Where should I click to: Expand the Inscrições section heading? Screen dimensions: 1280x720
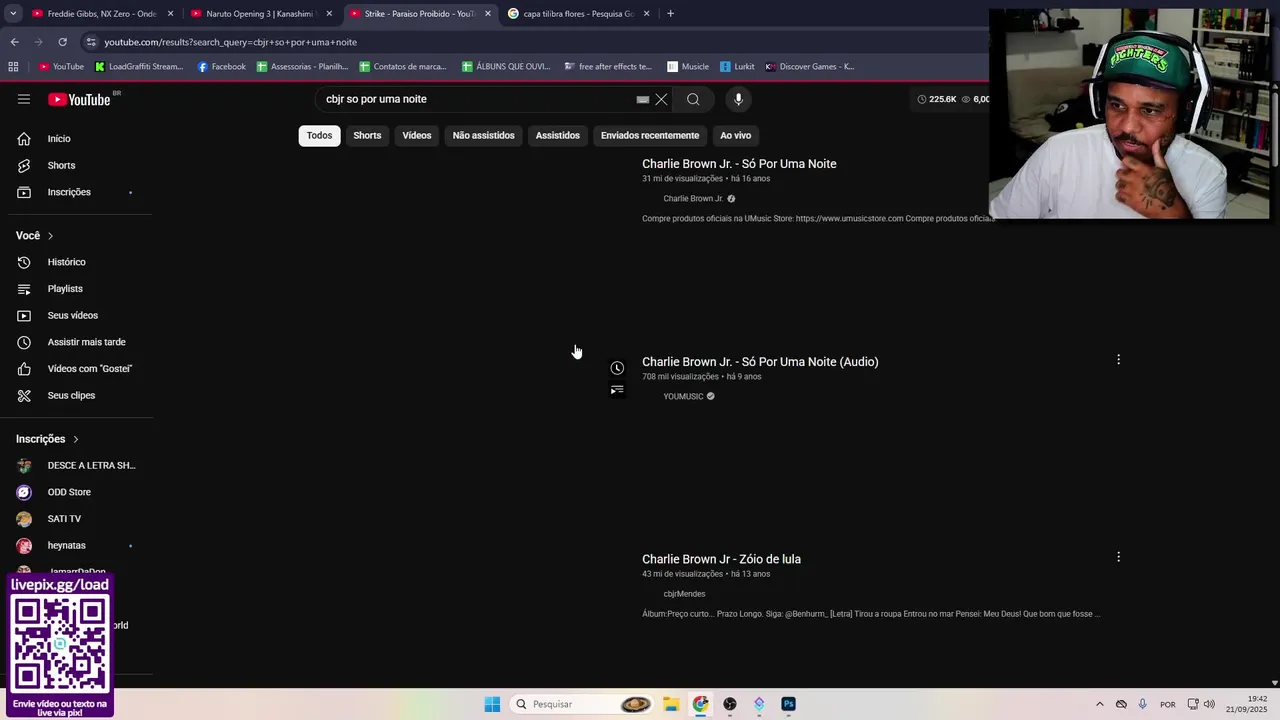pyautogui.click(x=47, y=439)
